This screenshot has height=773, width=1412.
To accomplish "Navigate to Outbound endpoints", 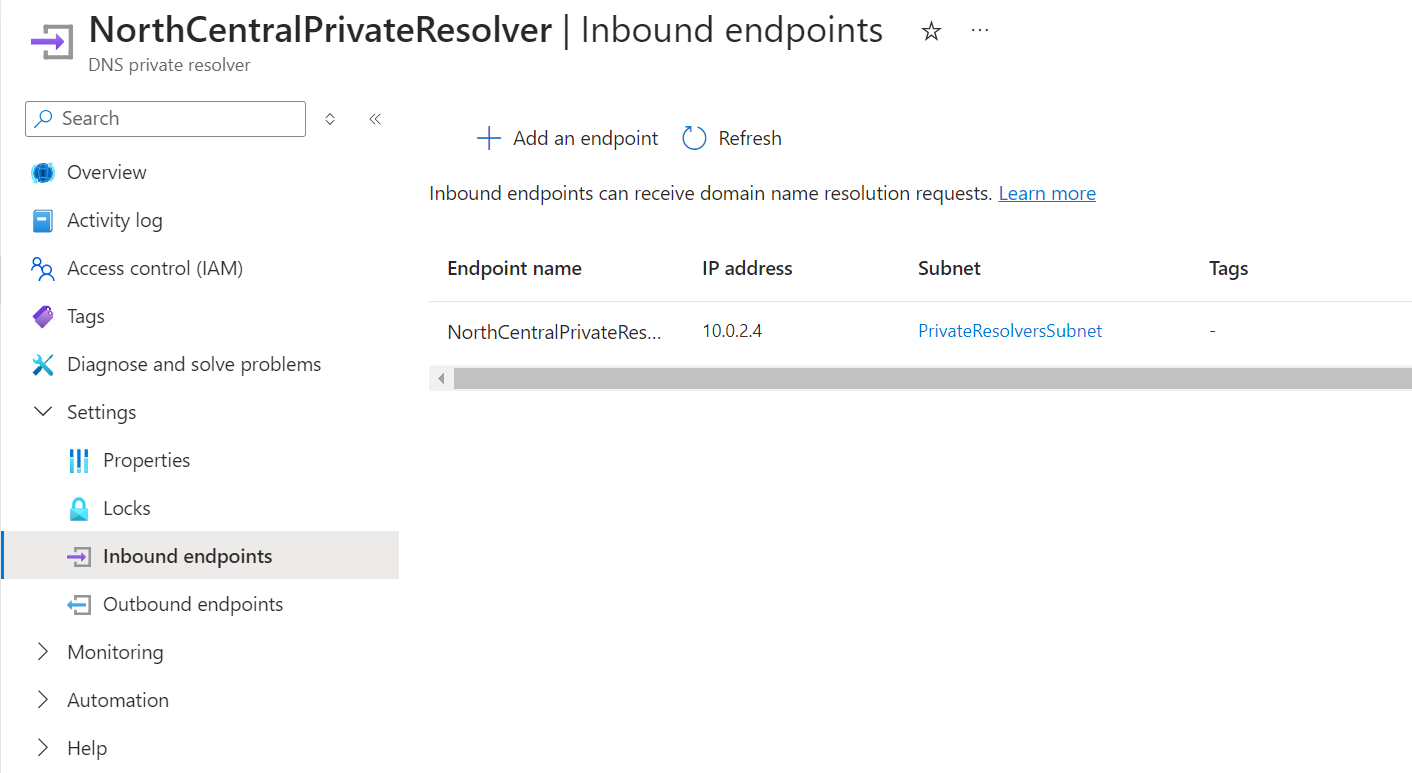I will coord(193,604).
